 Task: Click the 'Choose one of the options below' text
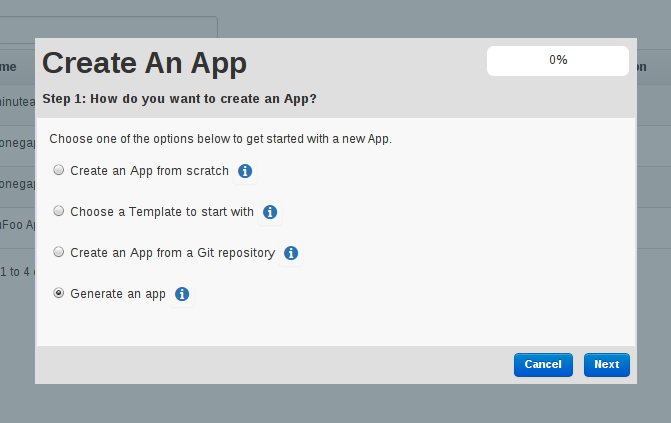pos(220,139)
